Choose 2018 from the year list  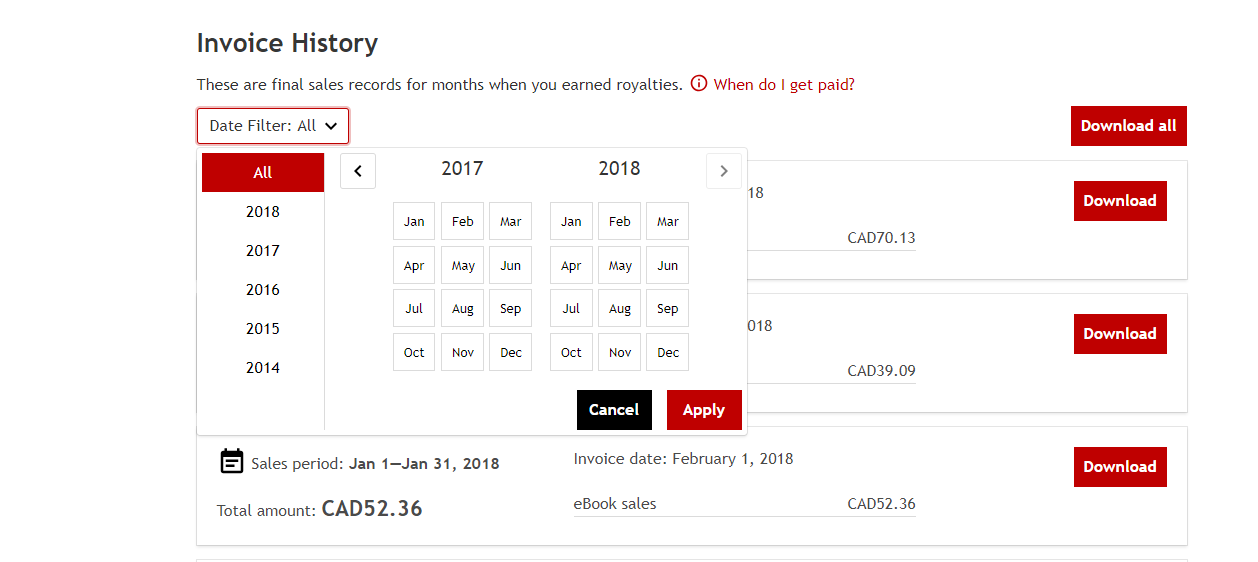[263, 211]
